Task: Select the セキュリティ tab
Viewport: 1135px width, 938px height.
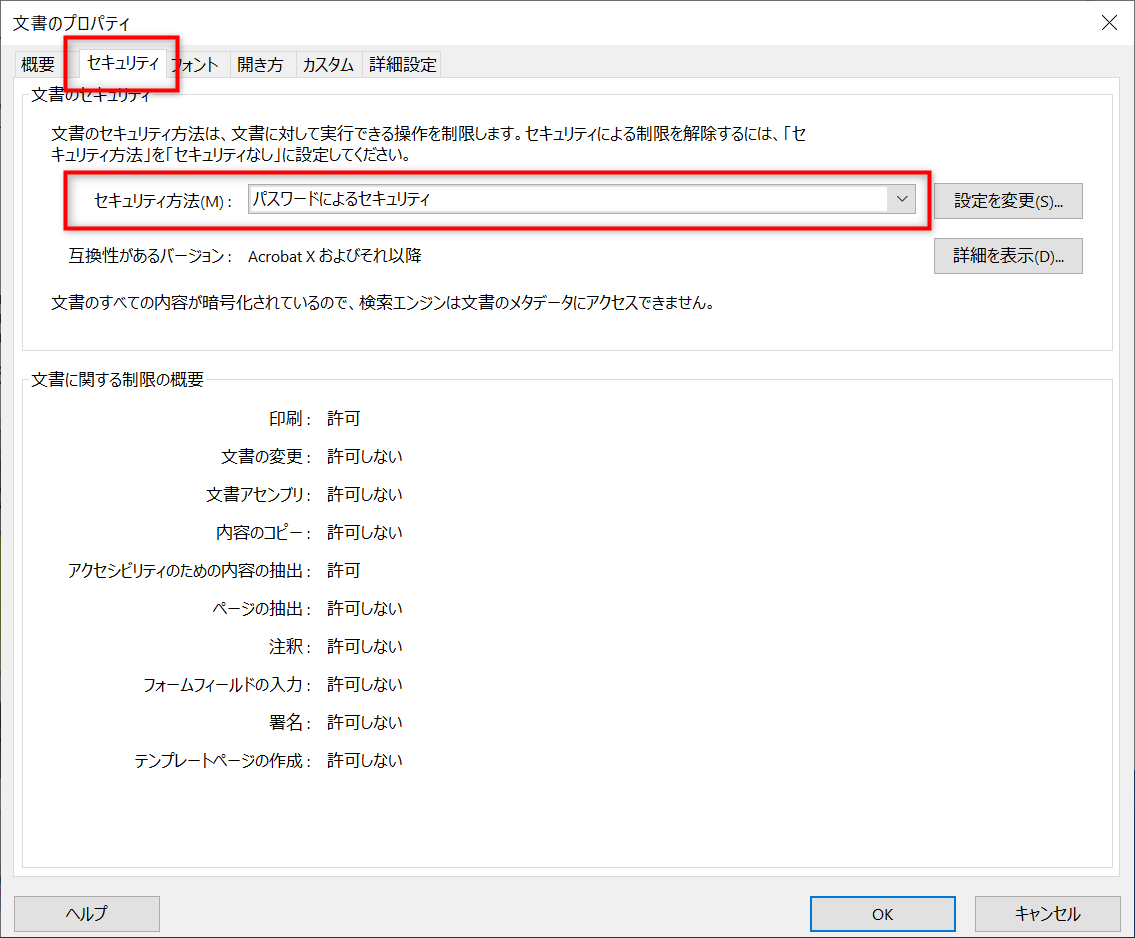Action: click(122, 63)
